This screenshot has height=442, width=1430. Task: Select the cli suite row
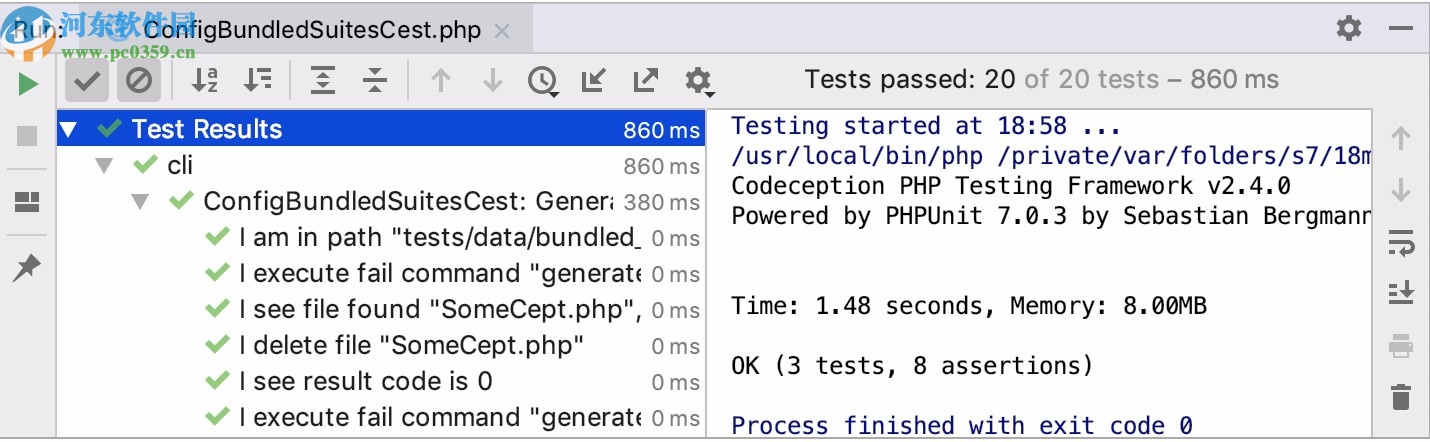[381, 165]
